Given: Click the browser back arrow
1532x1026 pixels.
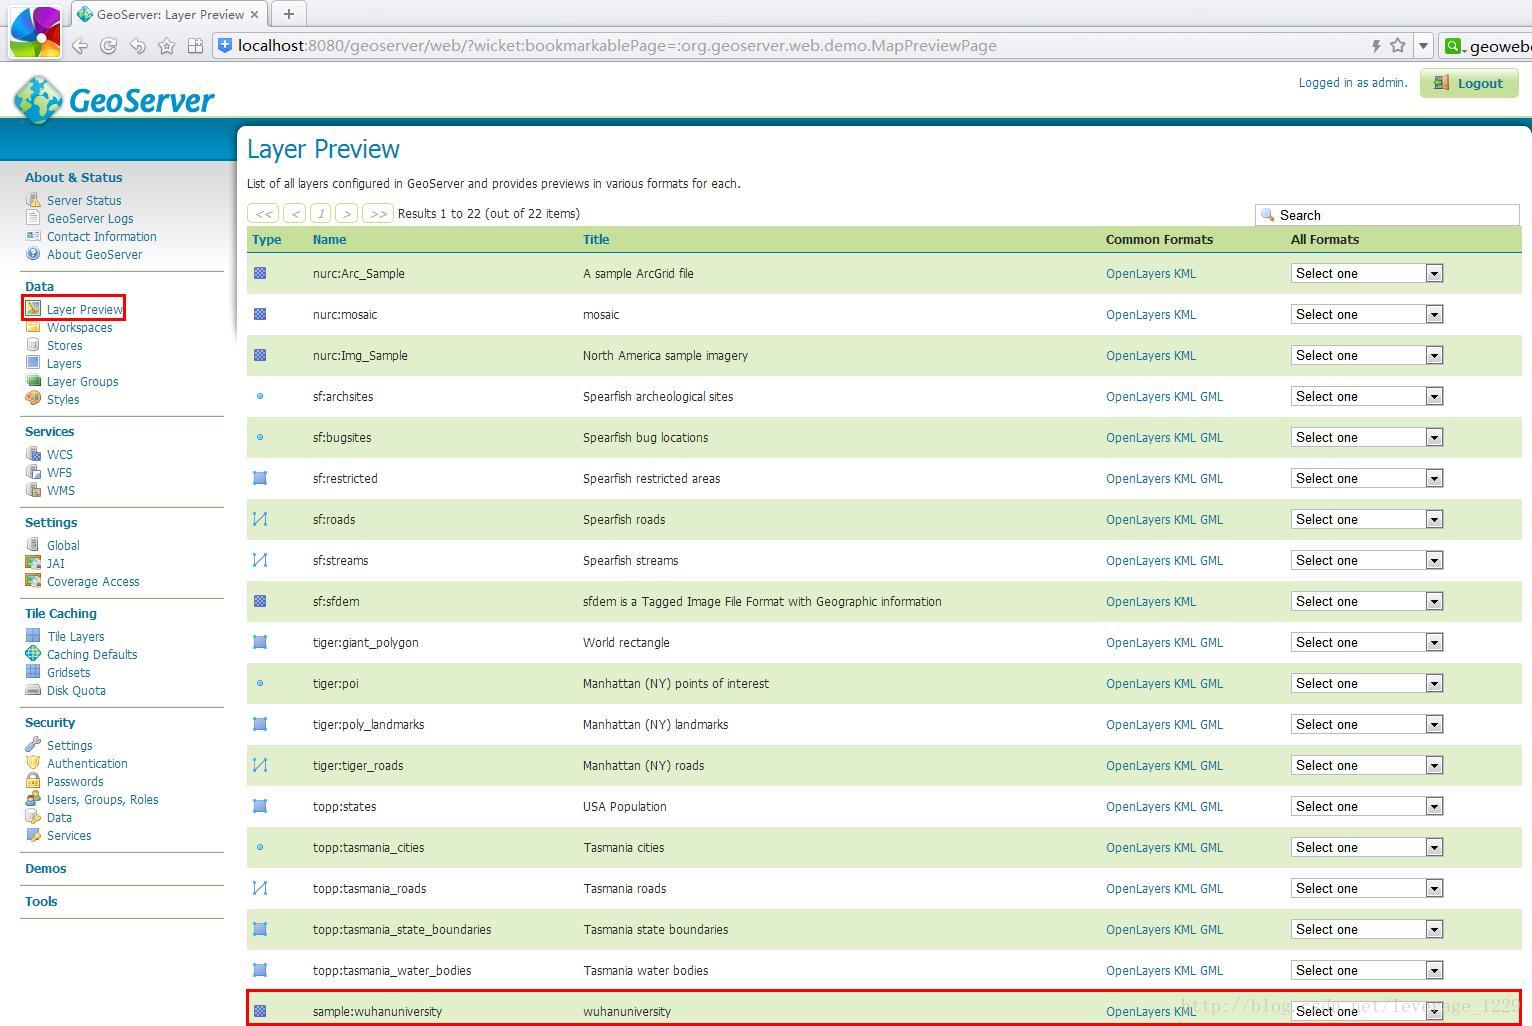Looking at the screenshot, I should coord(79,46).
